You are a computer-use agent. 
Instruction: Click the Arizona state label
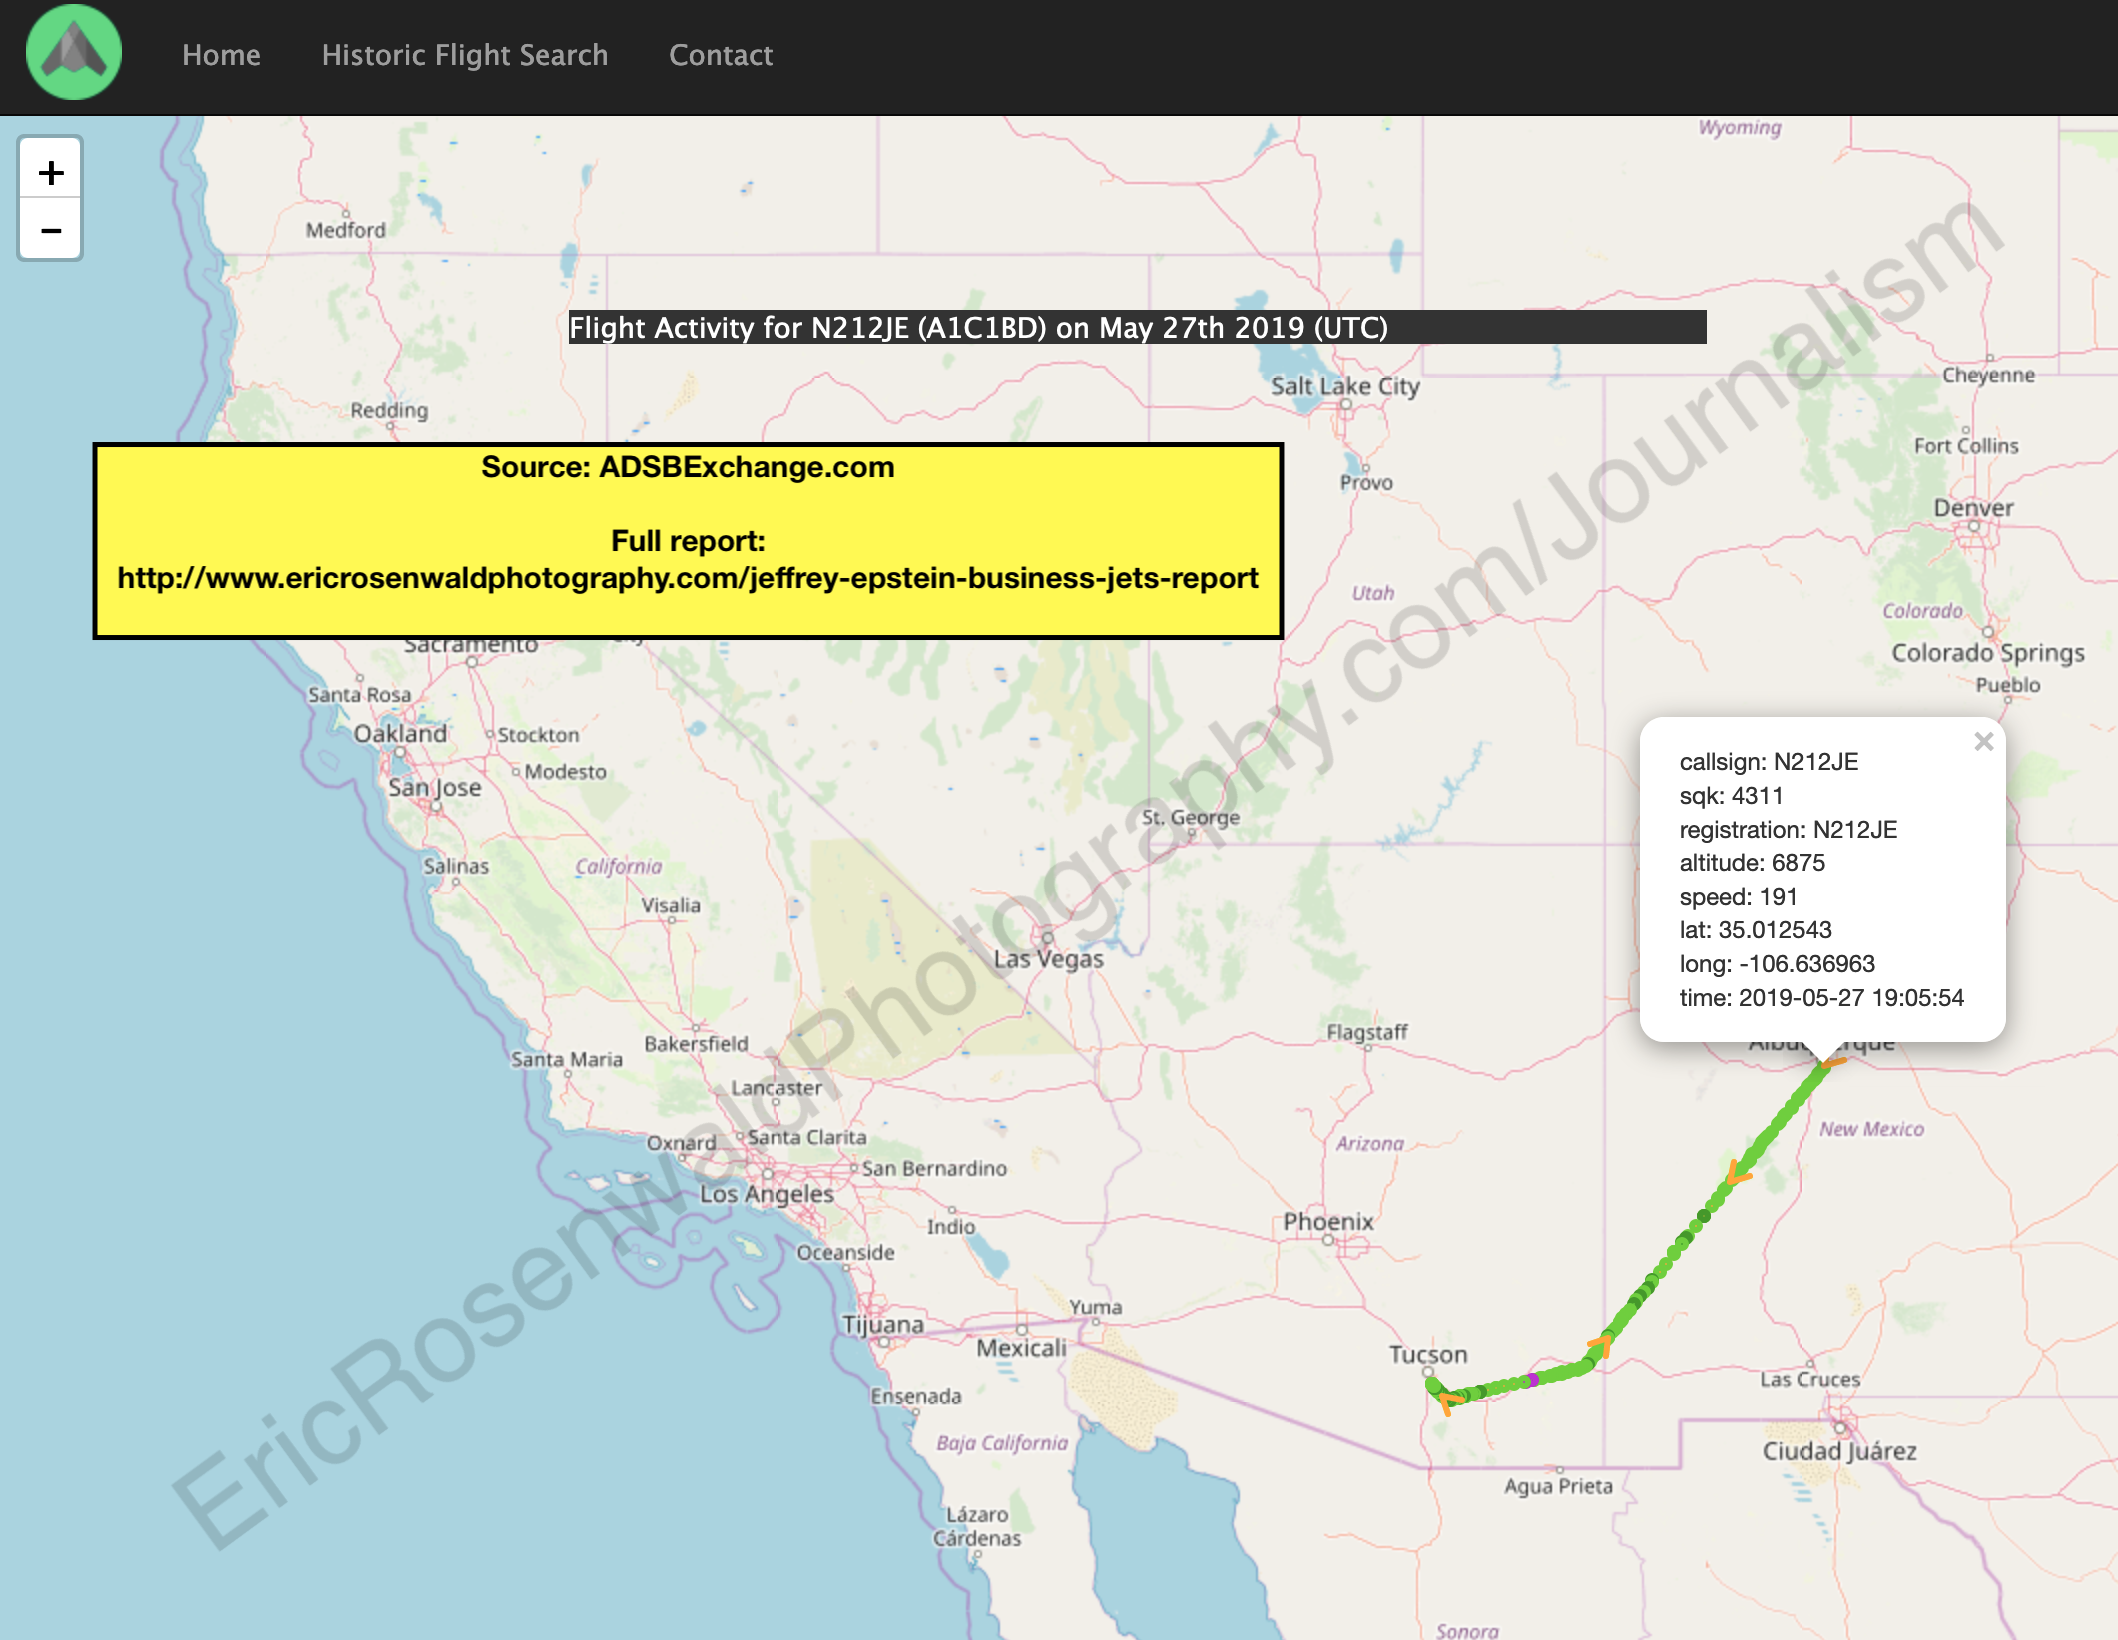pos(1370,1144)
